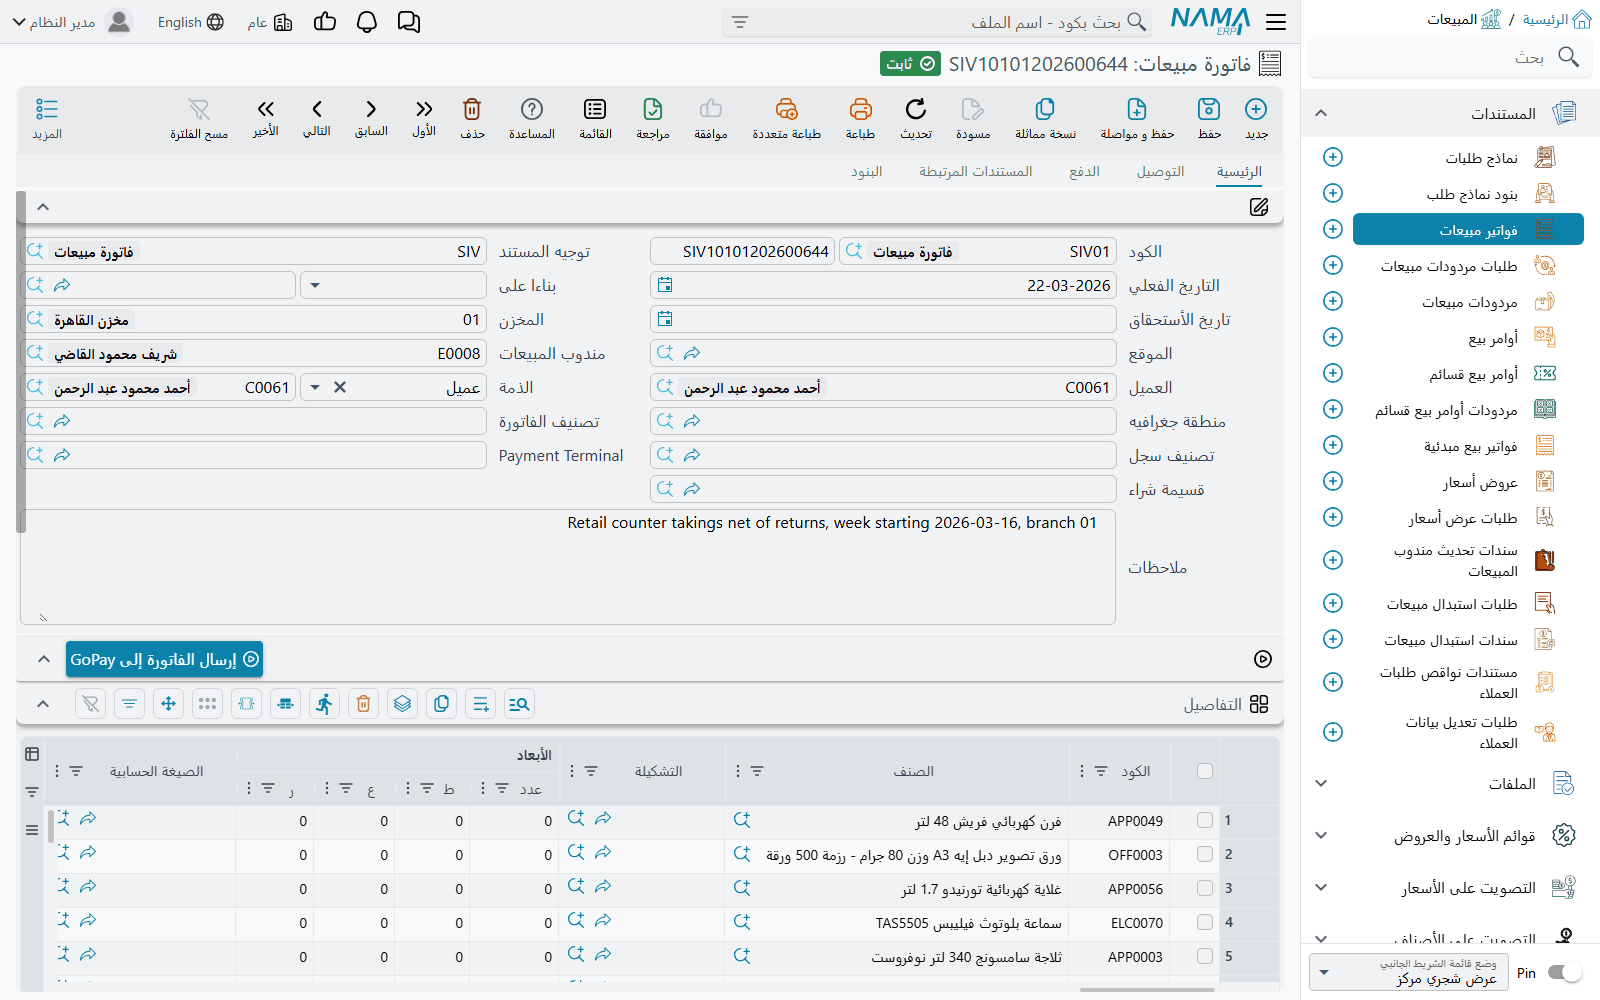Open the مدير النظام user menu
1600x1000 pixels.
coord(72,22)
